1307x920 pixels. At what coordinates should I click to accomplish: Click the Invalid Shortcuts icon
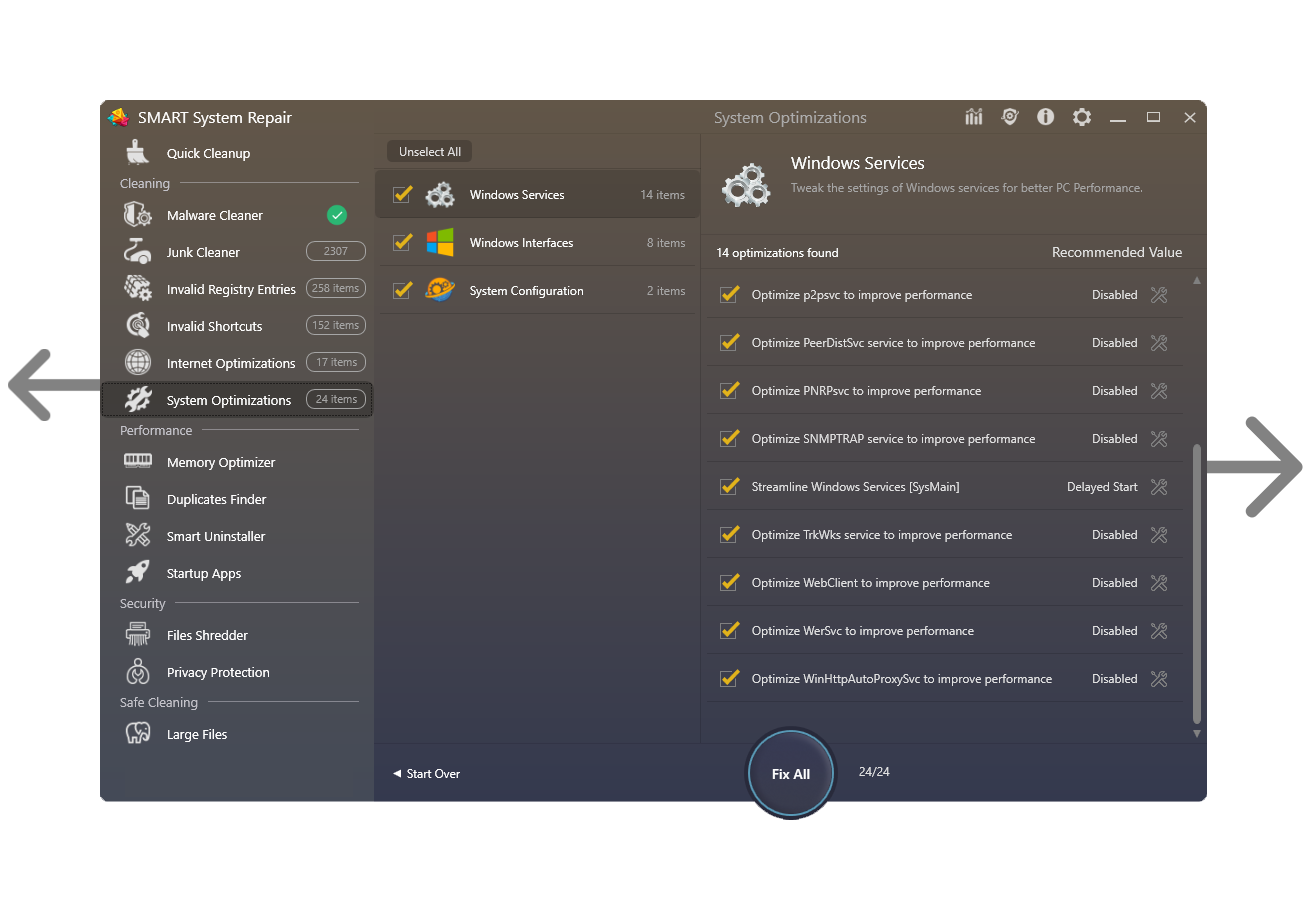tap(138, 326)
